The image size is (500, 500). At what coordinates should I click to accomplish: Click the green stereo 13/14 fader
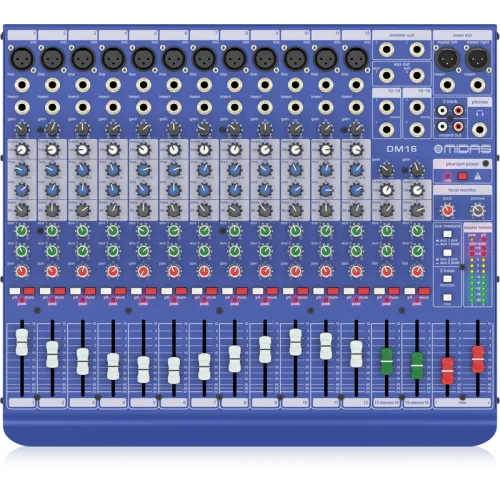point(386,361)
